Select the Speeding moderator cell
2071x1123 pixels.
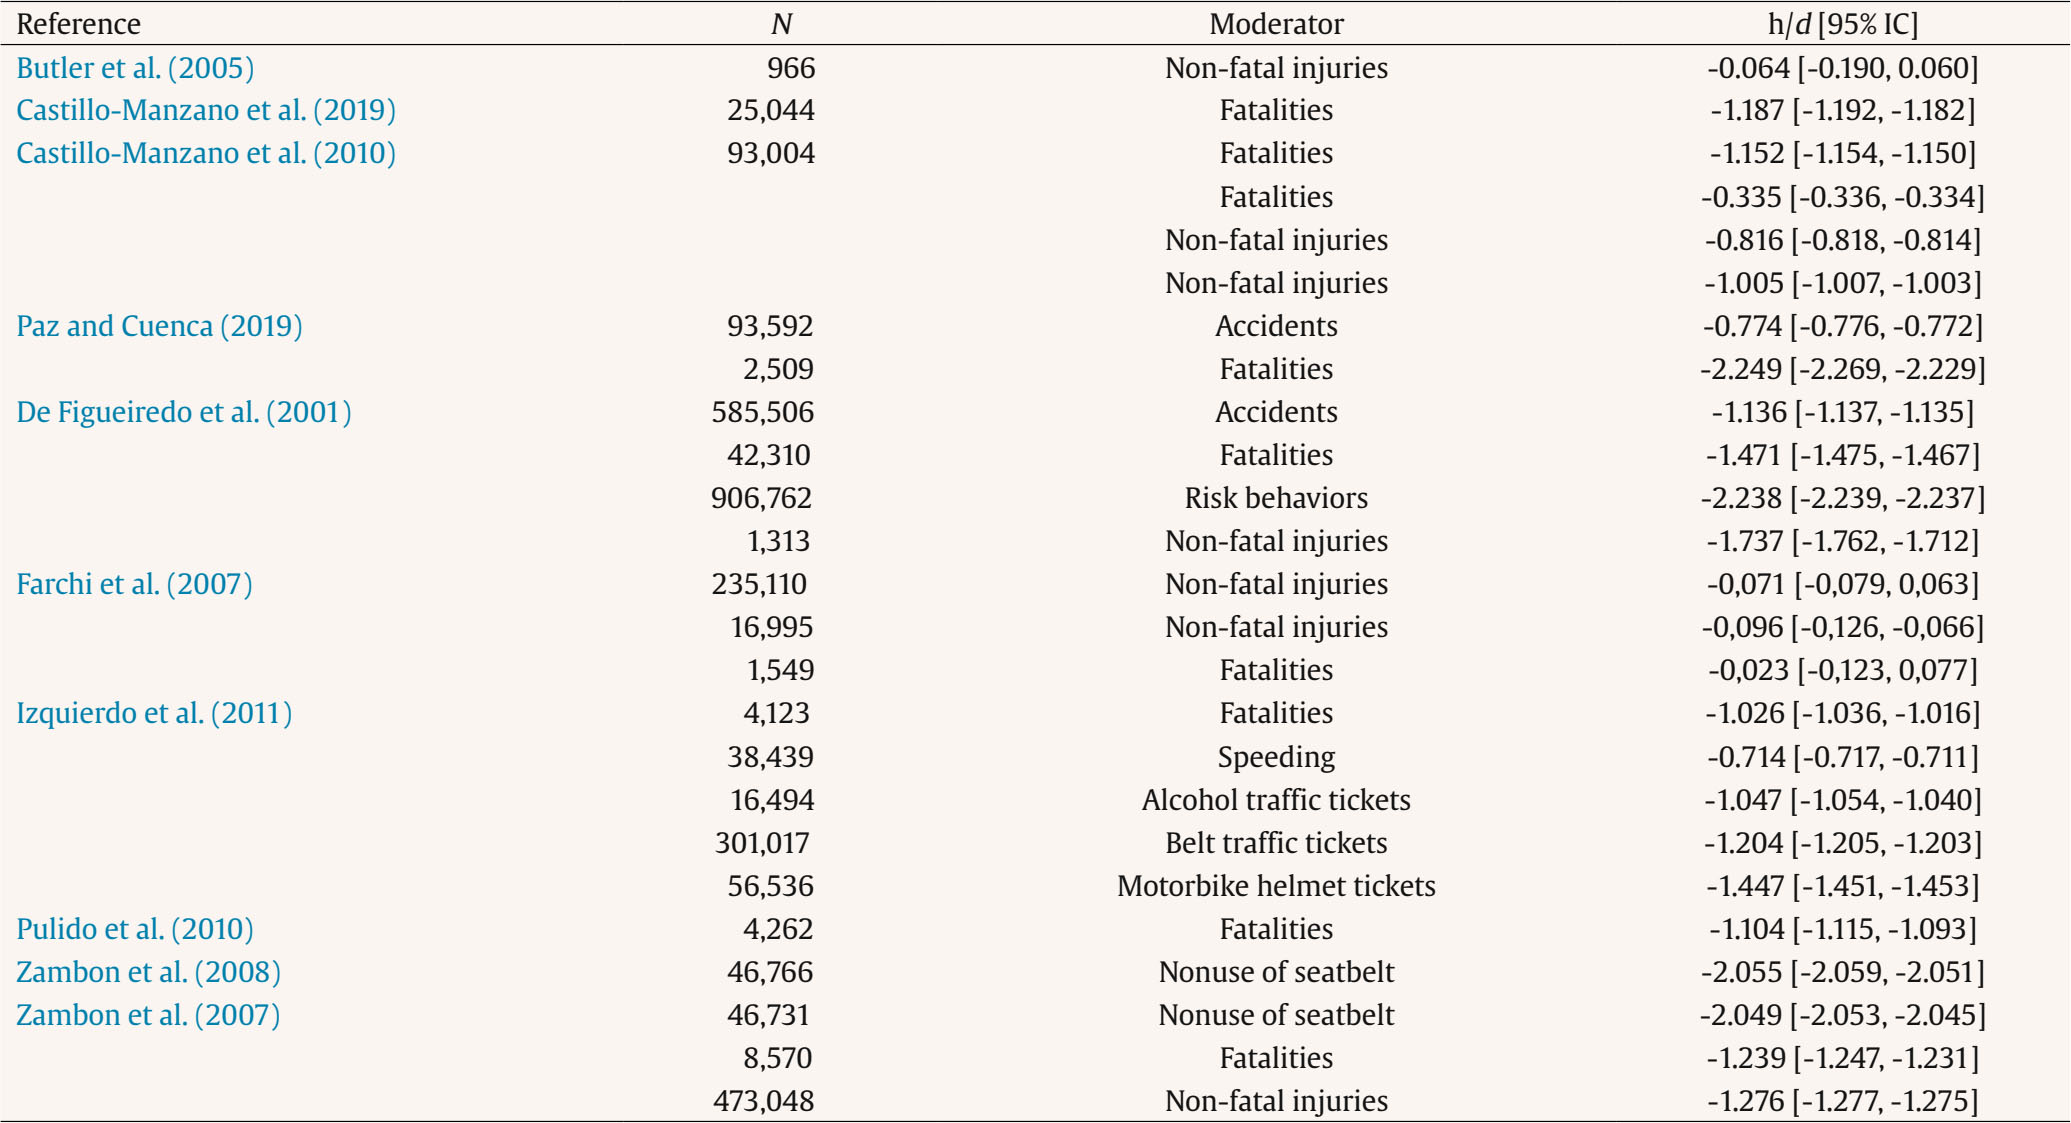point(1276,757)
